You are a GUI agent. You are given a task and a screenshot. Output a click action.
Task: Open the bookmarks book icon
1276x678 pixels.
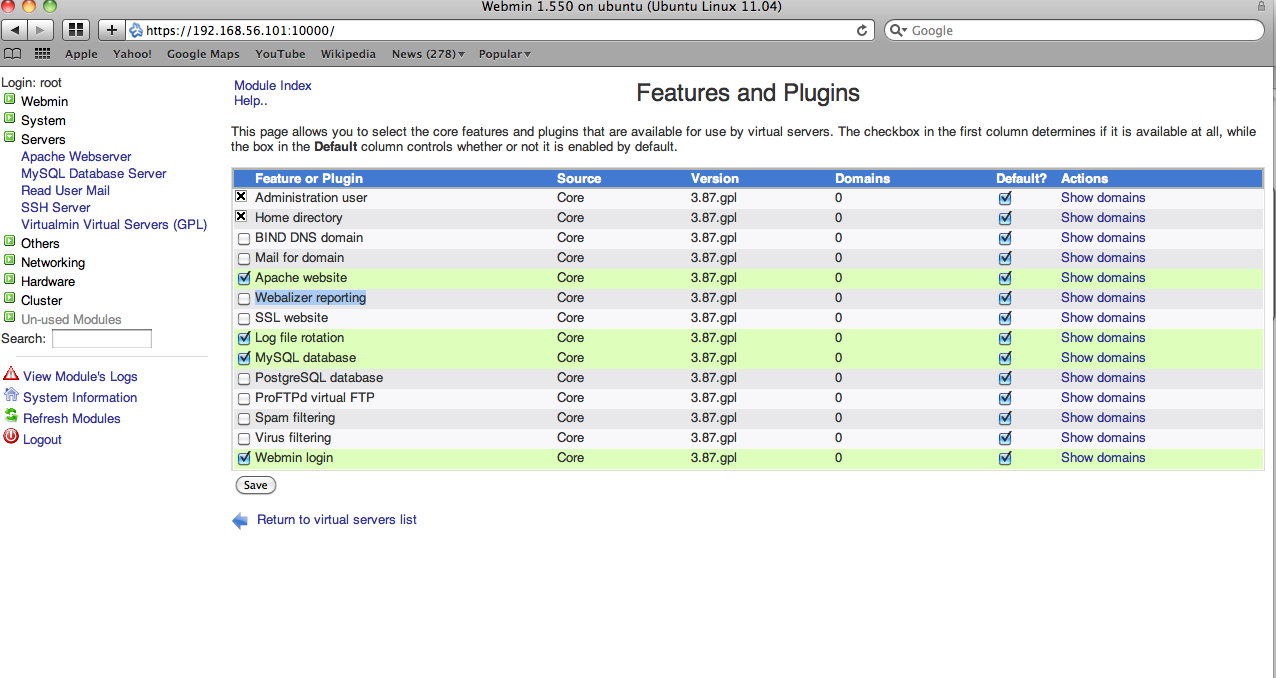(13, 54)
